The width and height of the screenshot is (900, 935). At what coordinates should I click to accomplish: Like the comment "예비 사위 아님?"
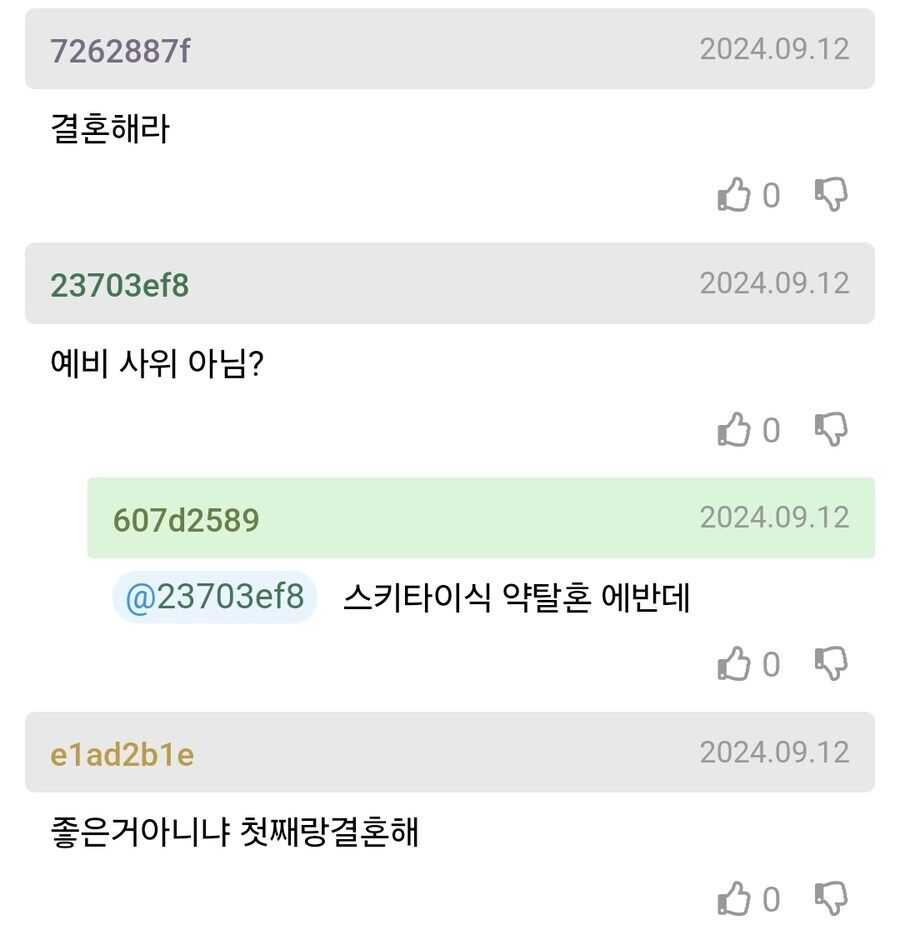[x=734, y=430]
